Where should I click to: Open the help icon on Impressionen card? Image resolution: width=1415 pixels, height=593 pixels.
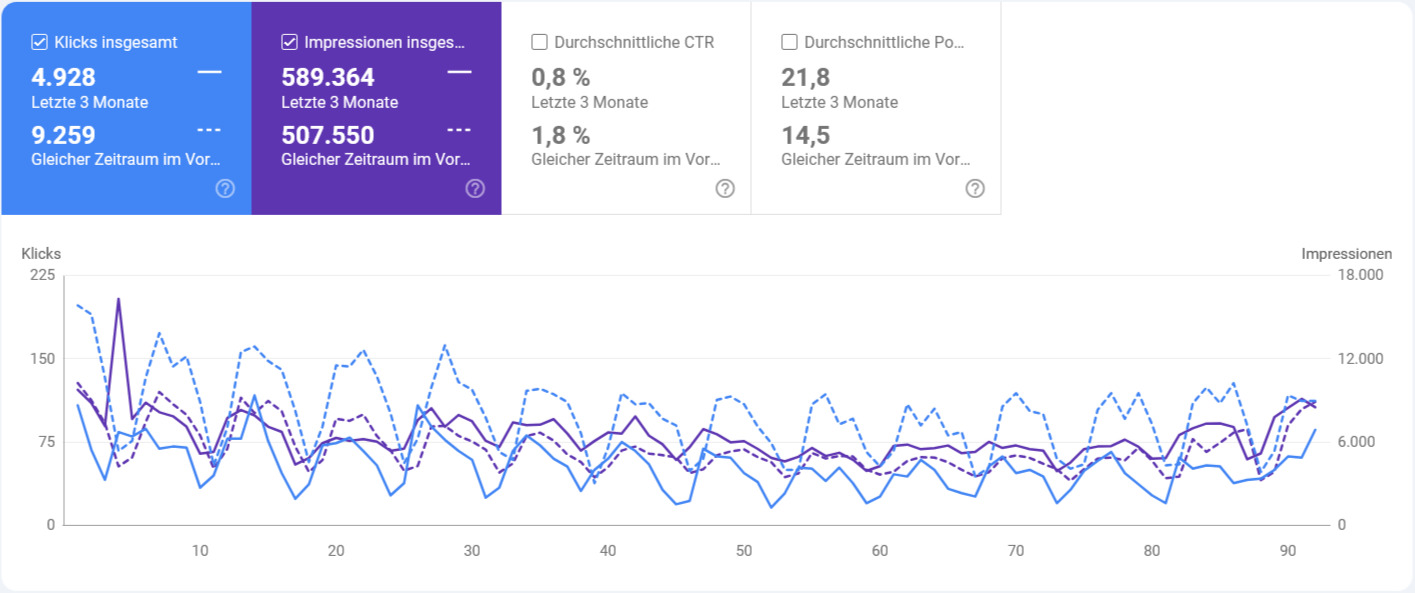(475, 188)
